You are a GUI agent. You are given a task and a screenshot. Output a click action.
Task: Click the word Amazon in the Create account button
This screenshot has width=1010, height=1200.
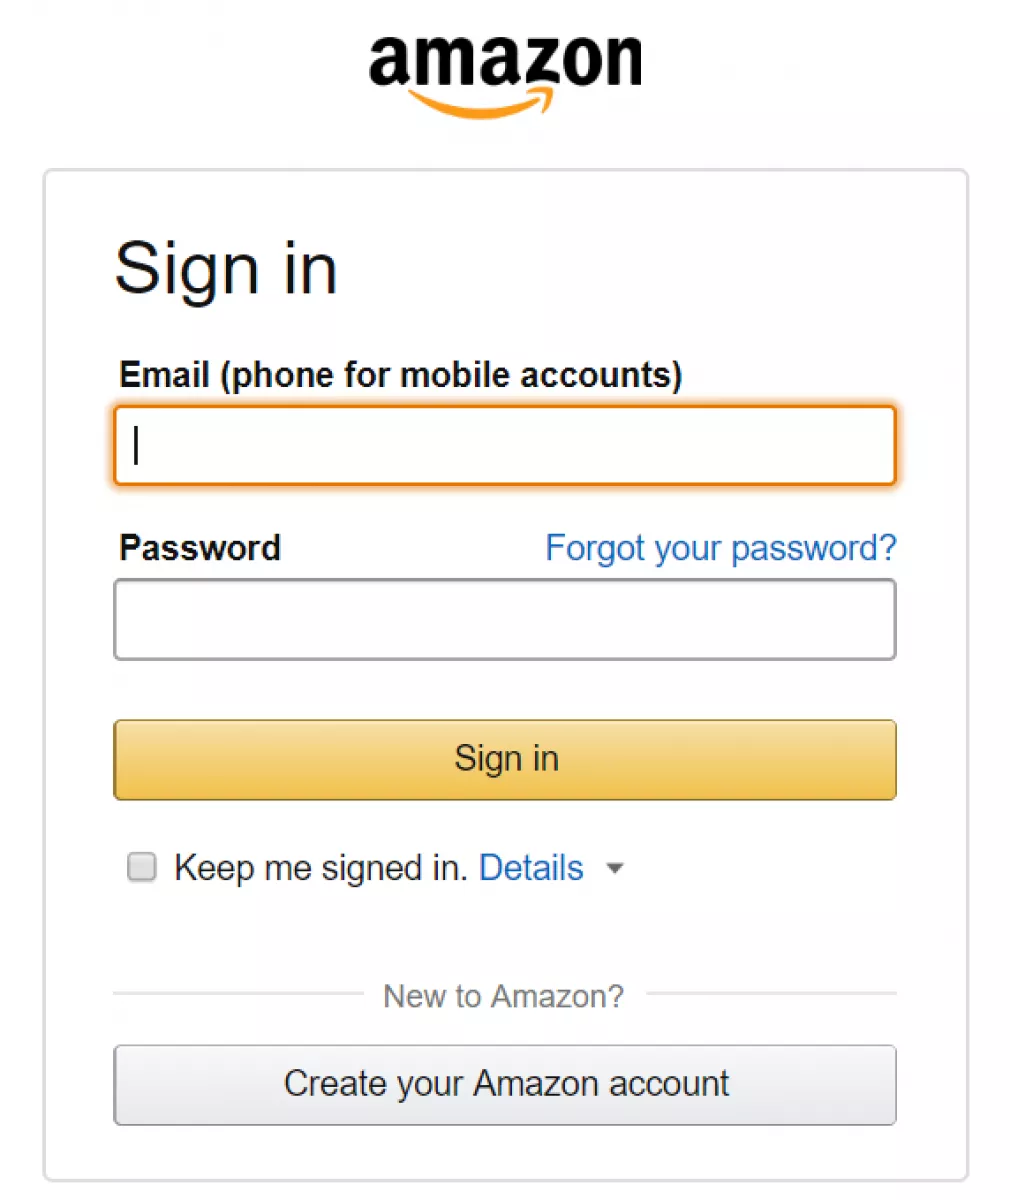(535, 1084)
